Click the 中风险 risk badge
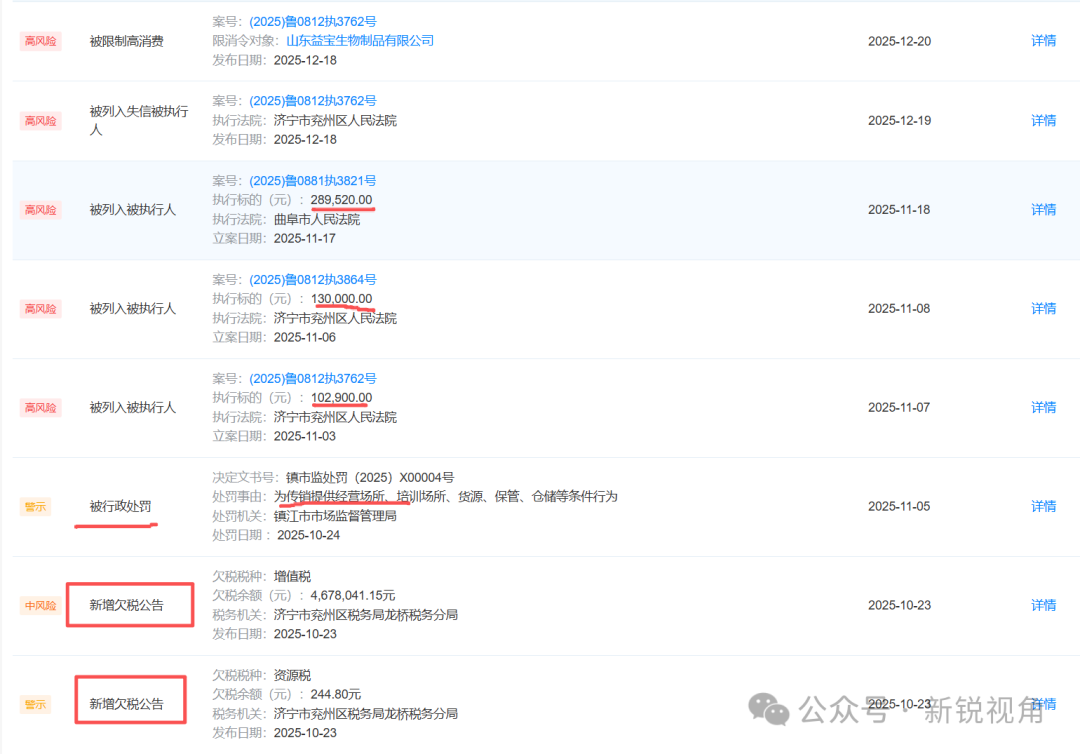Image resolution: width=1080 pixels, height=754 pixels. [x=41, y=605]
